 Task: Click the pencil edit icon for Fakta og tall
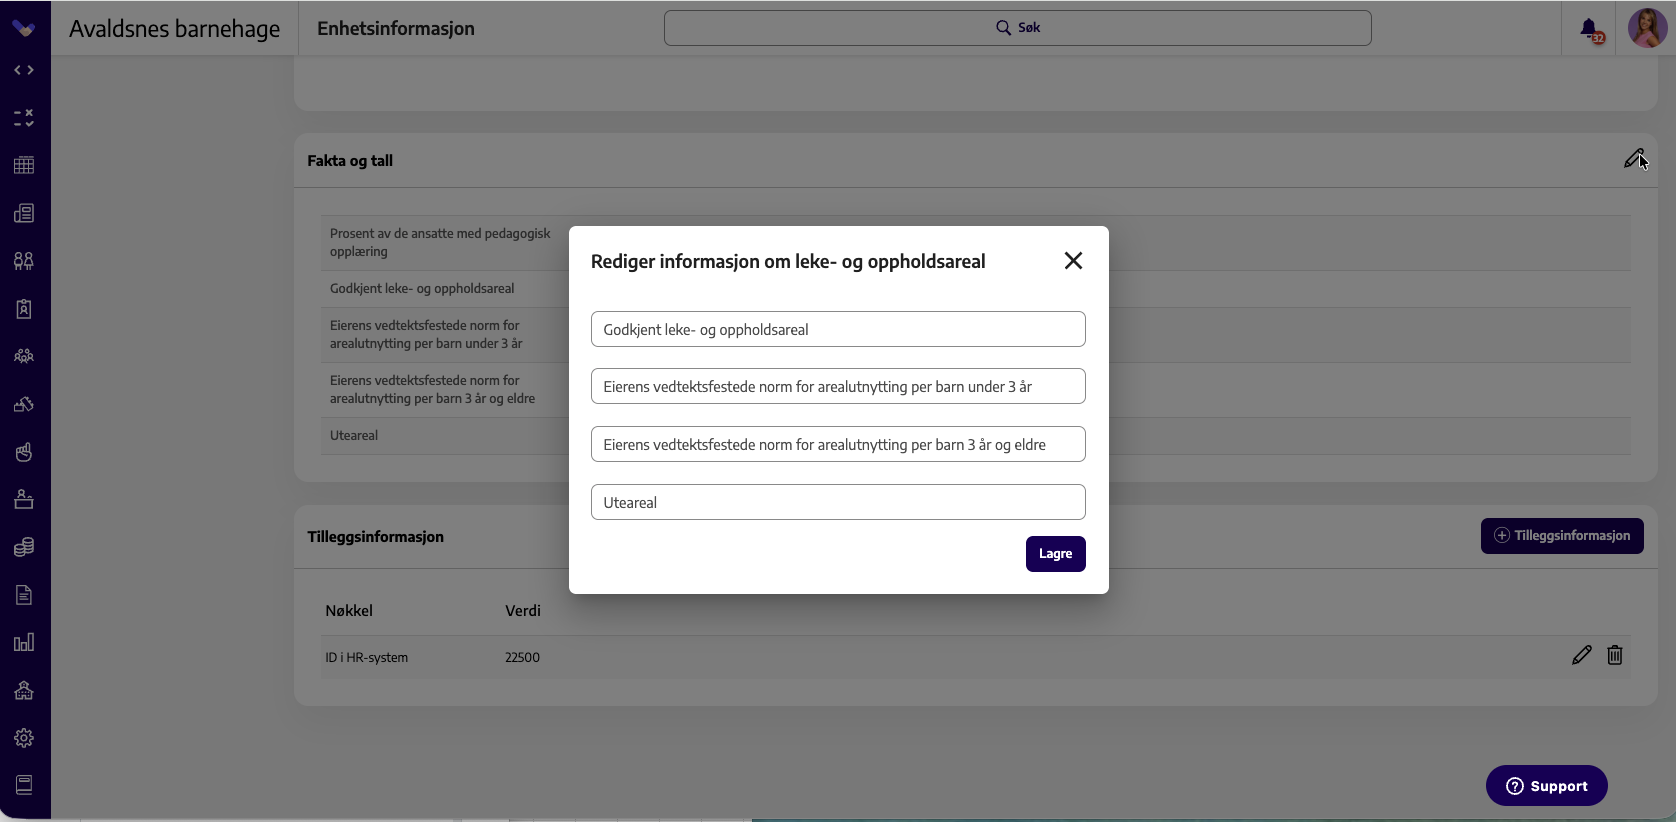tap(1634, 159)
